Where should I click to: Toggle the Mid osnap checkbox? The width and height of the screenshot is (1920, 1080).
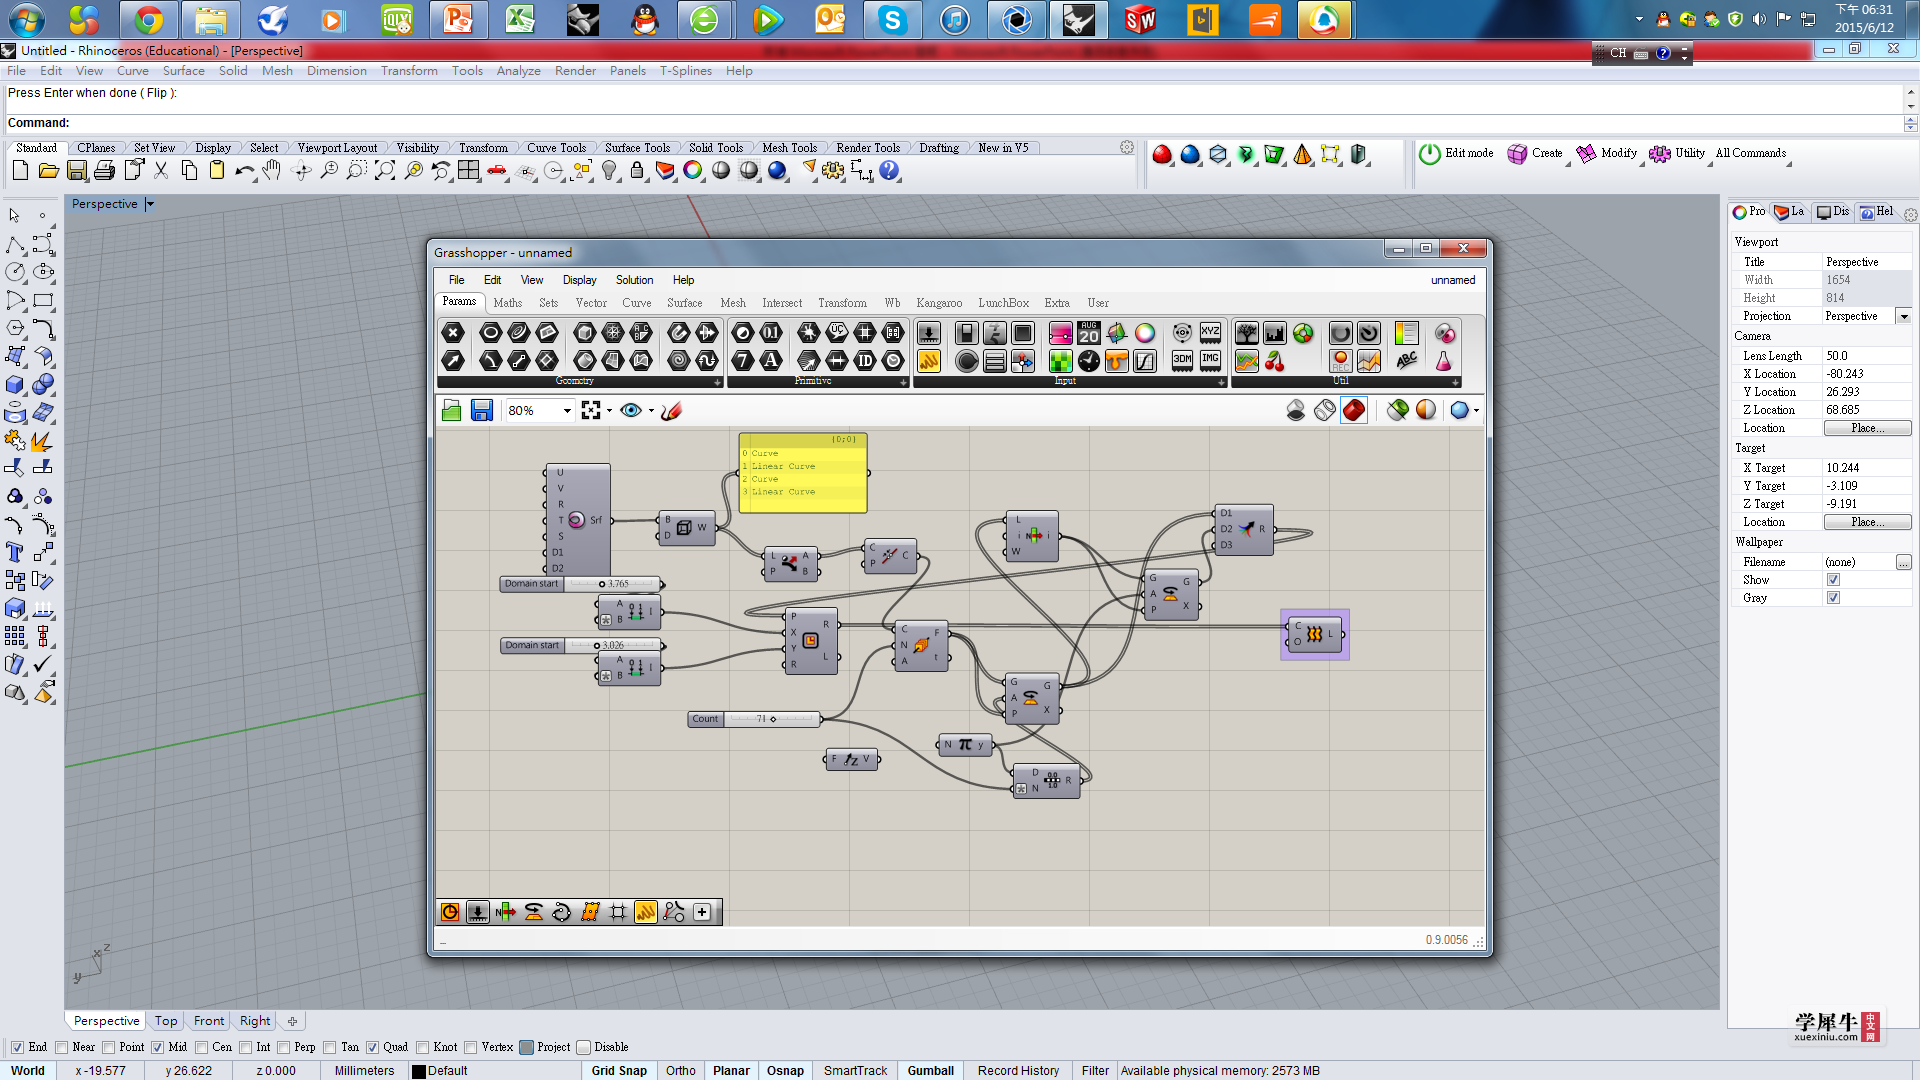157,1047
